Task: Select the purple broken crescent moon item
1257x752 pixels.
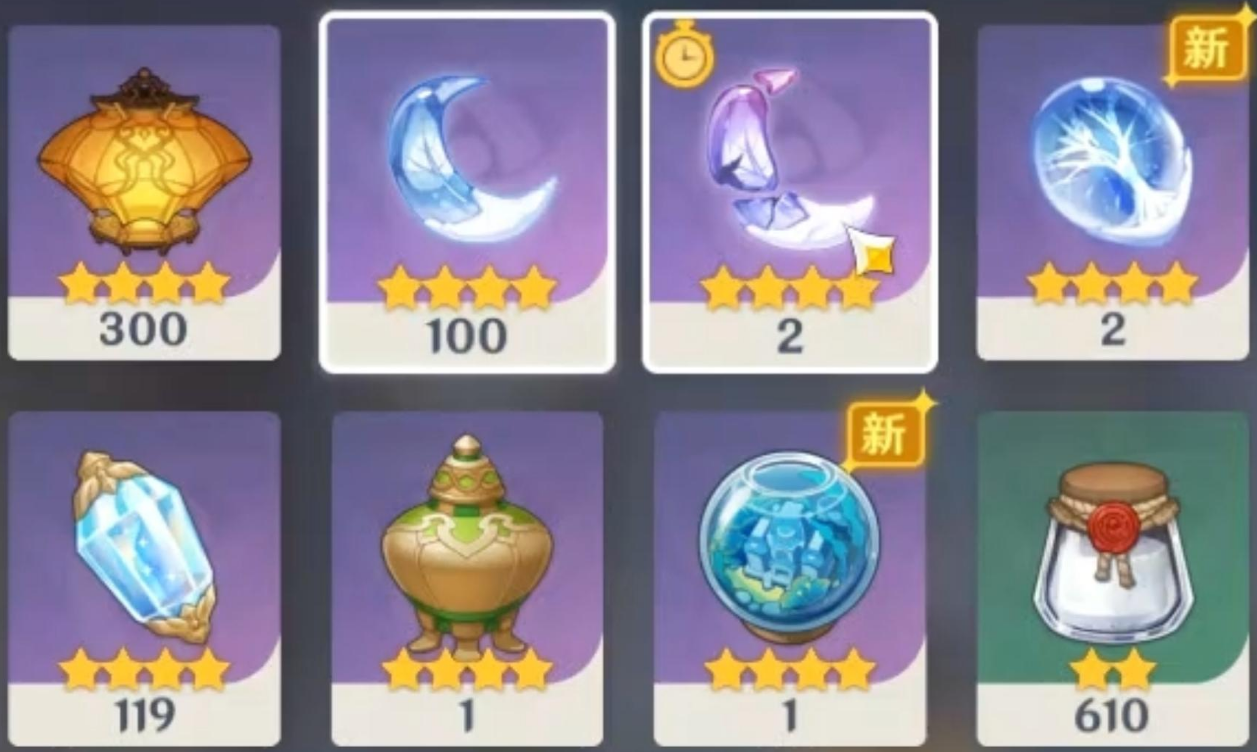Action: [x=790, y=192]
